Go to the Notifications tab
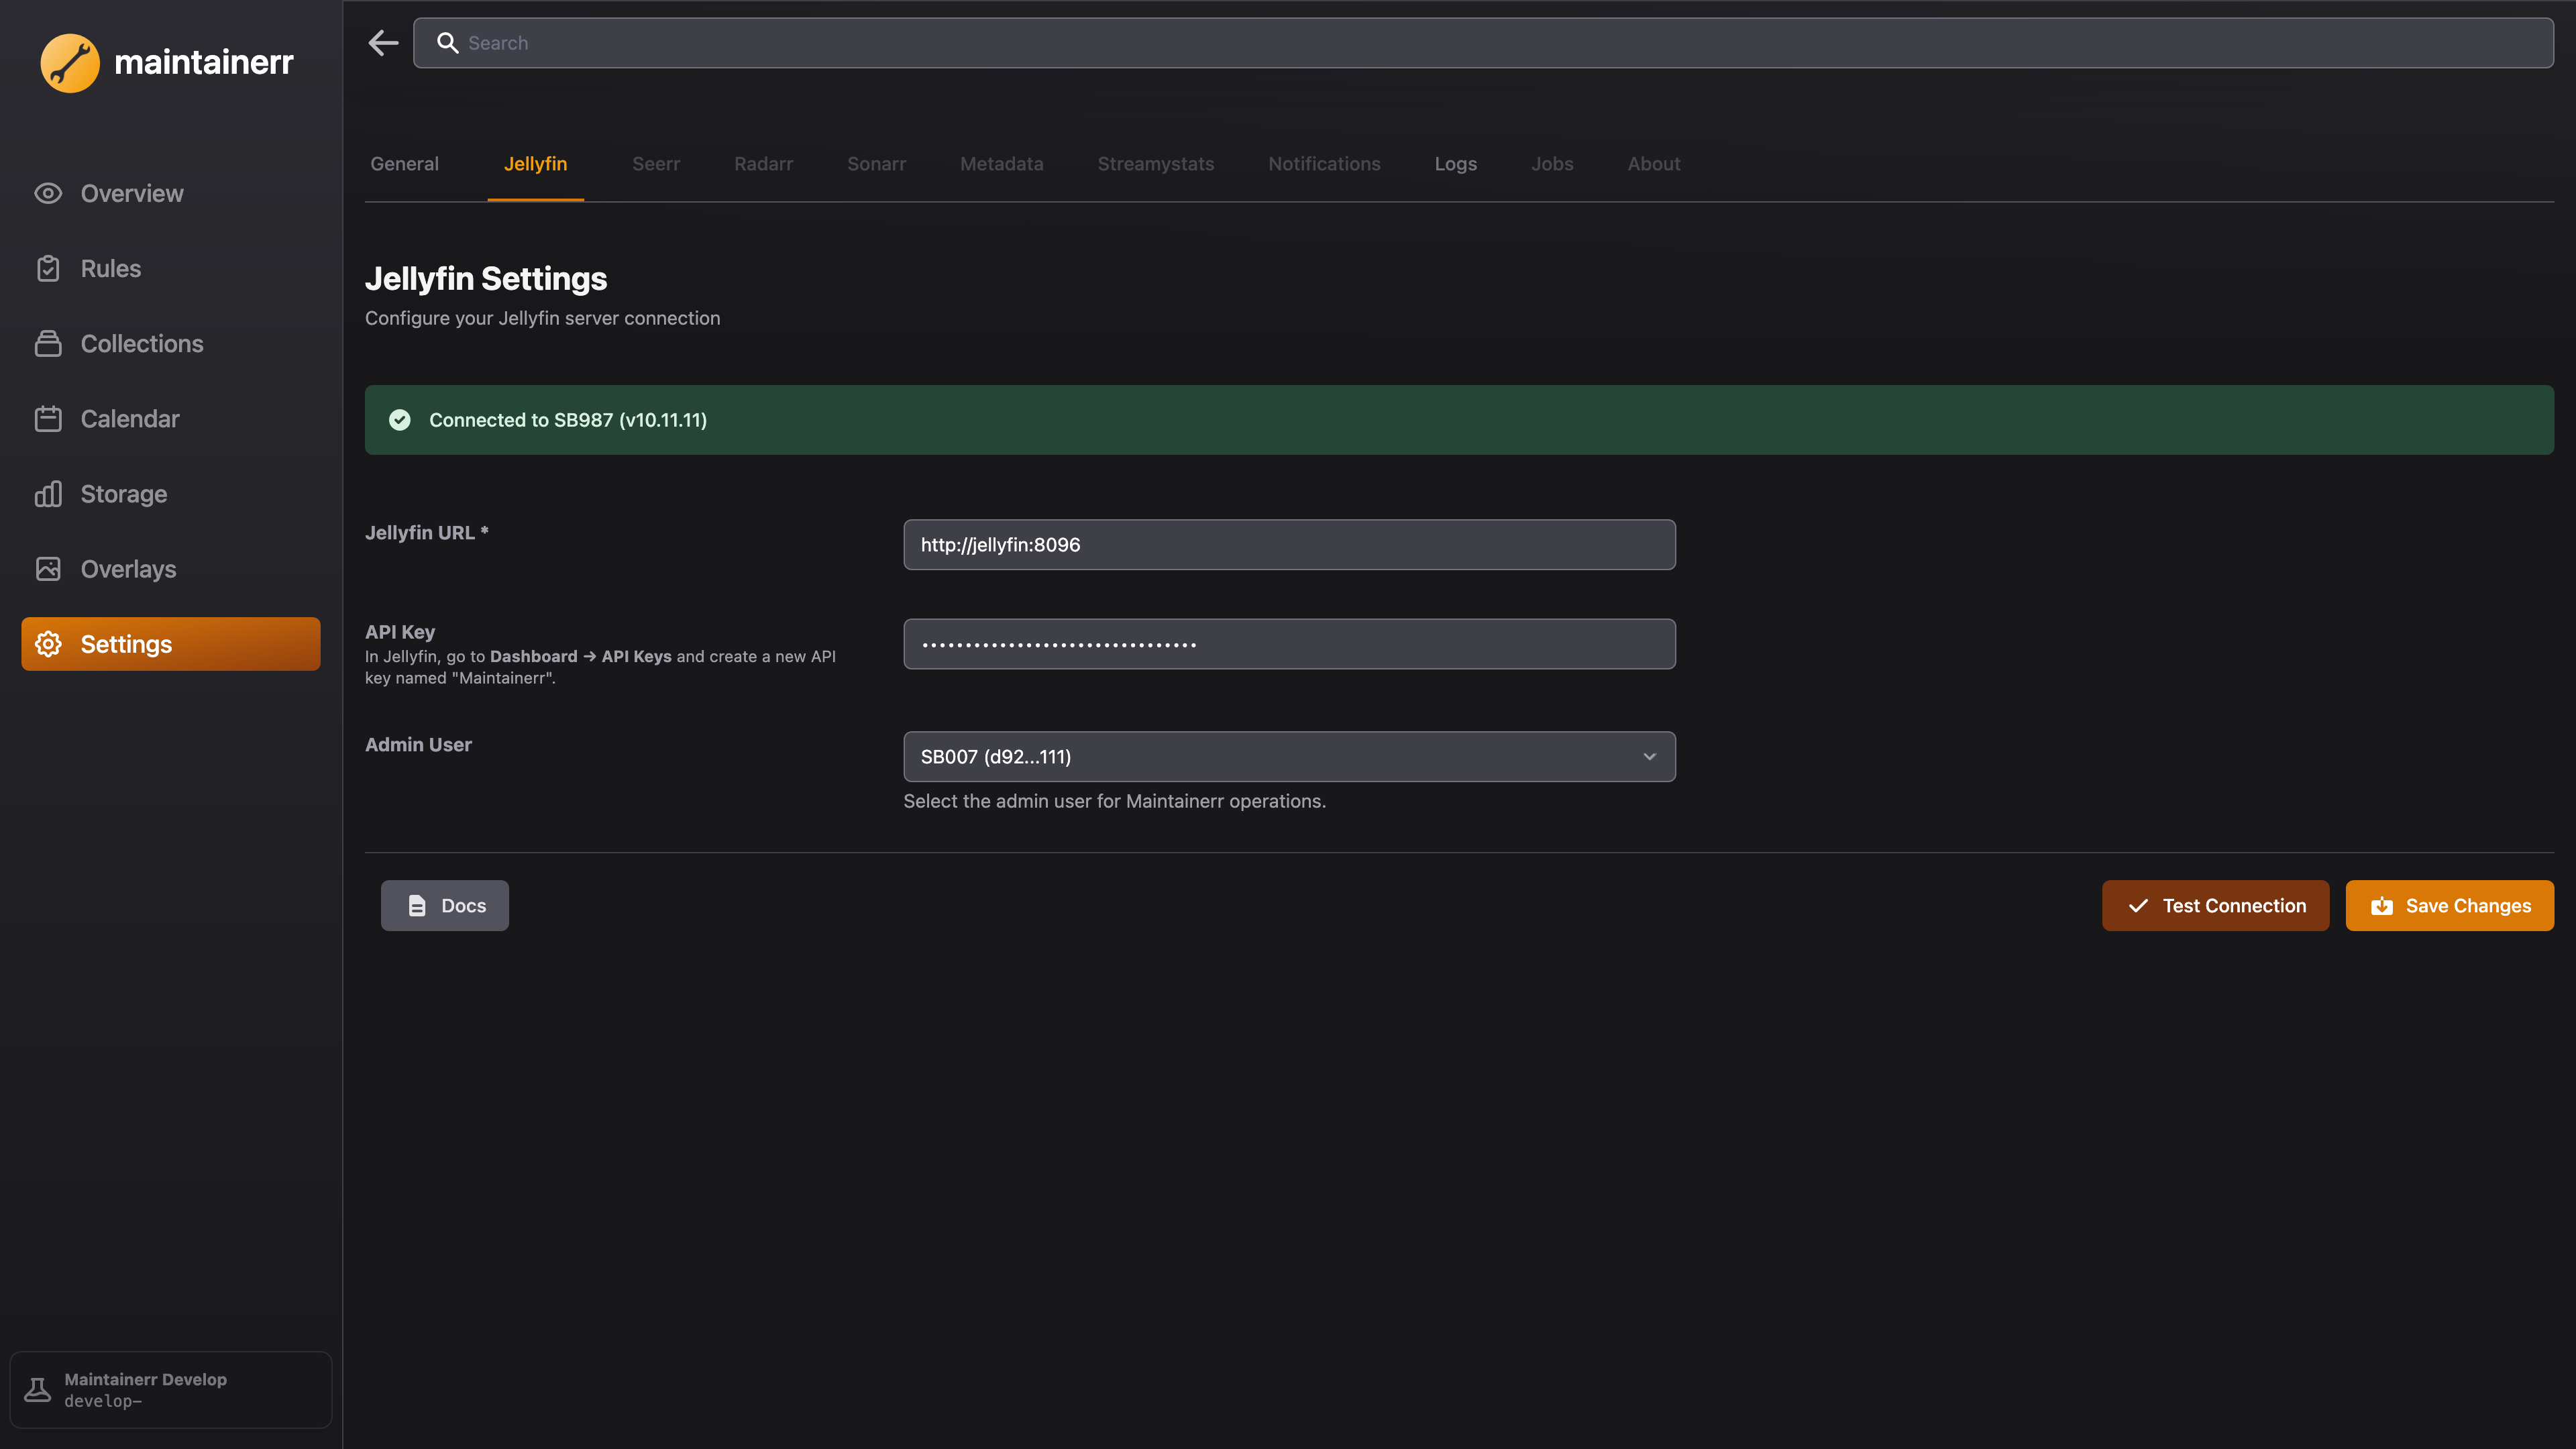 (x=1324, y=164)
